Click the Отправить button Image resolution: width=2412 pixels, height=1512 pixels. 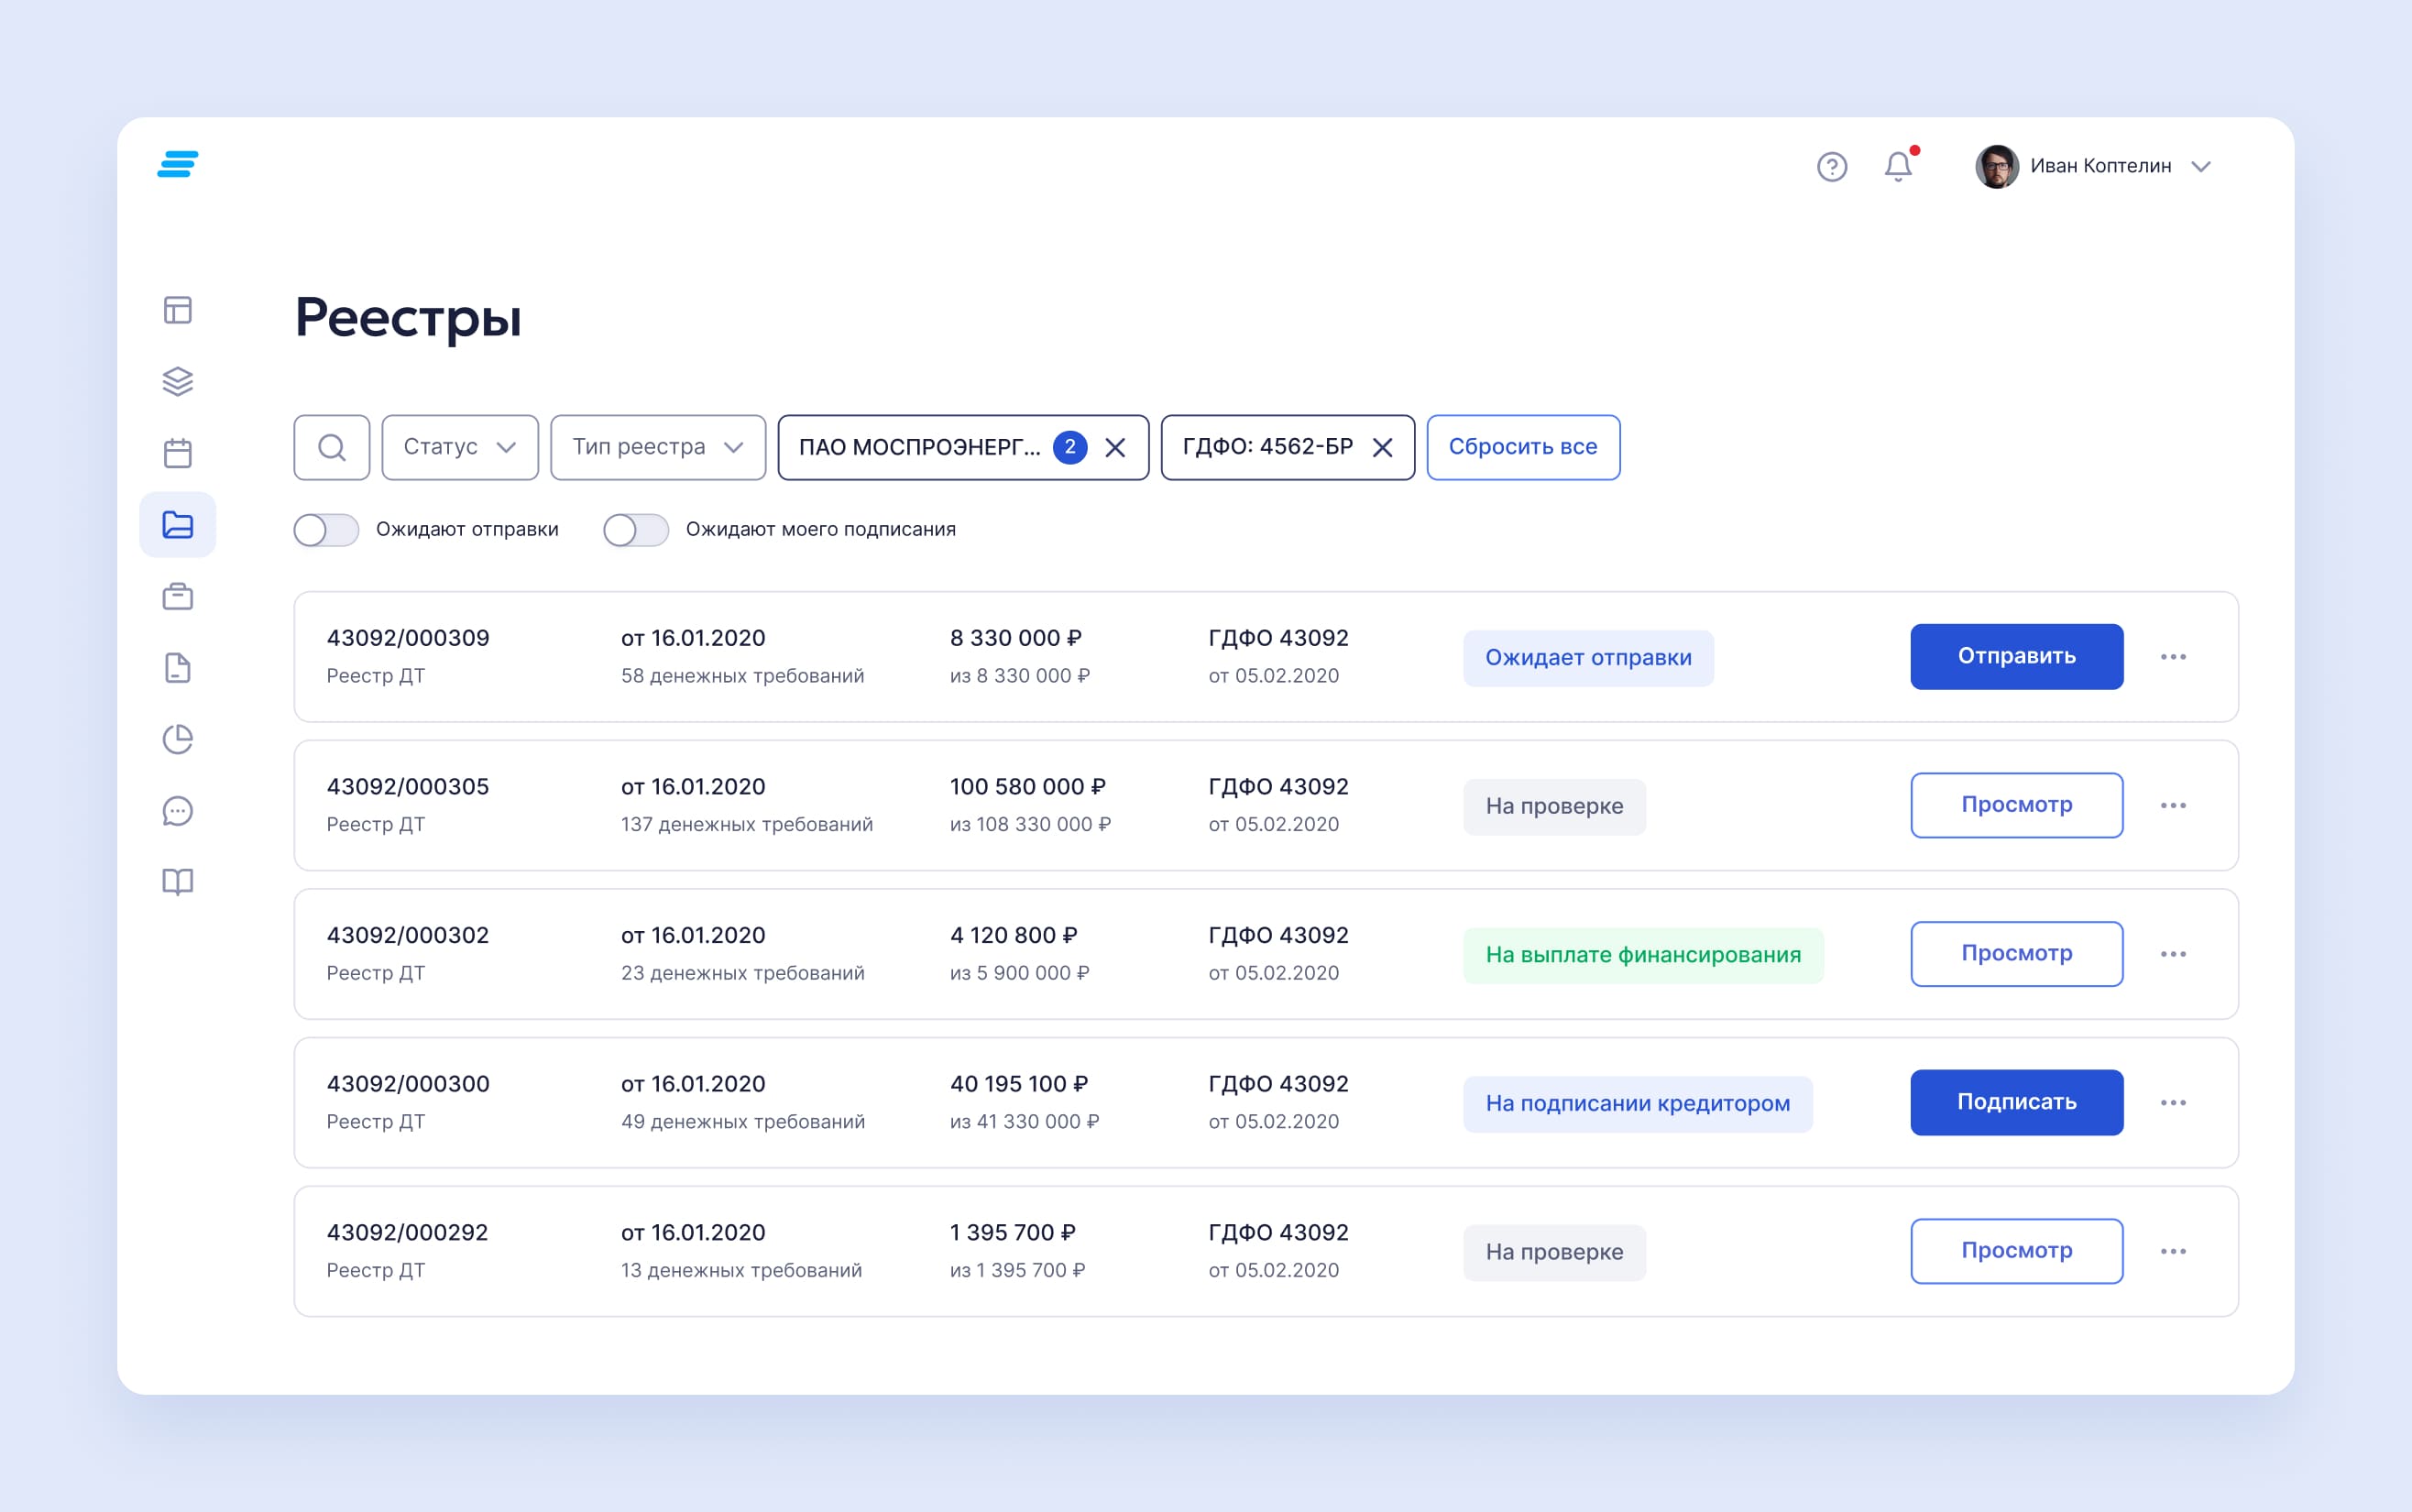(x=2016, y=656)
